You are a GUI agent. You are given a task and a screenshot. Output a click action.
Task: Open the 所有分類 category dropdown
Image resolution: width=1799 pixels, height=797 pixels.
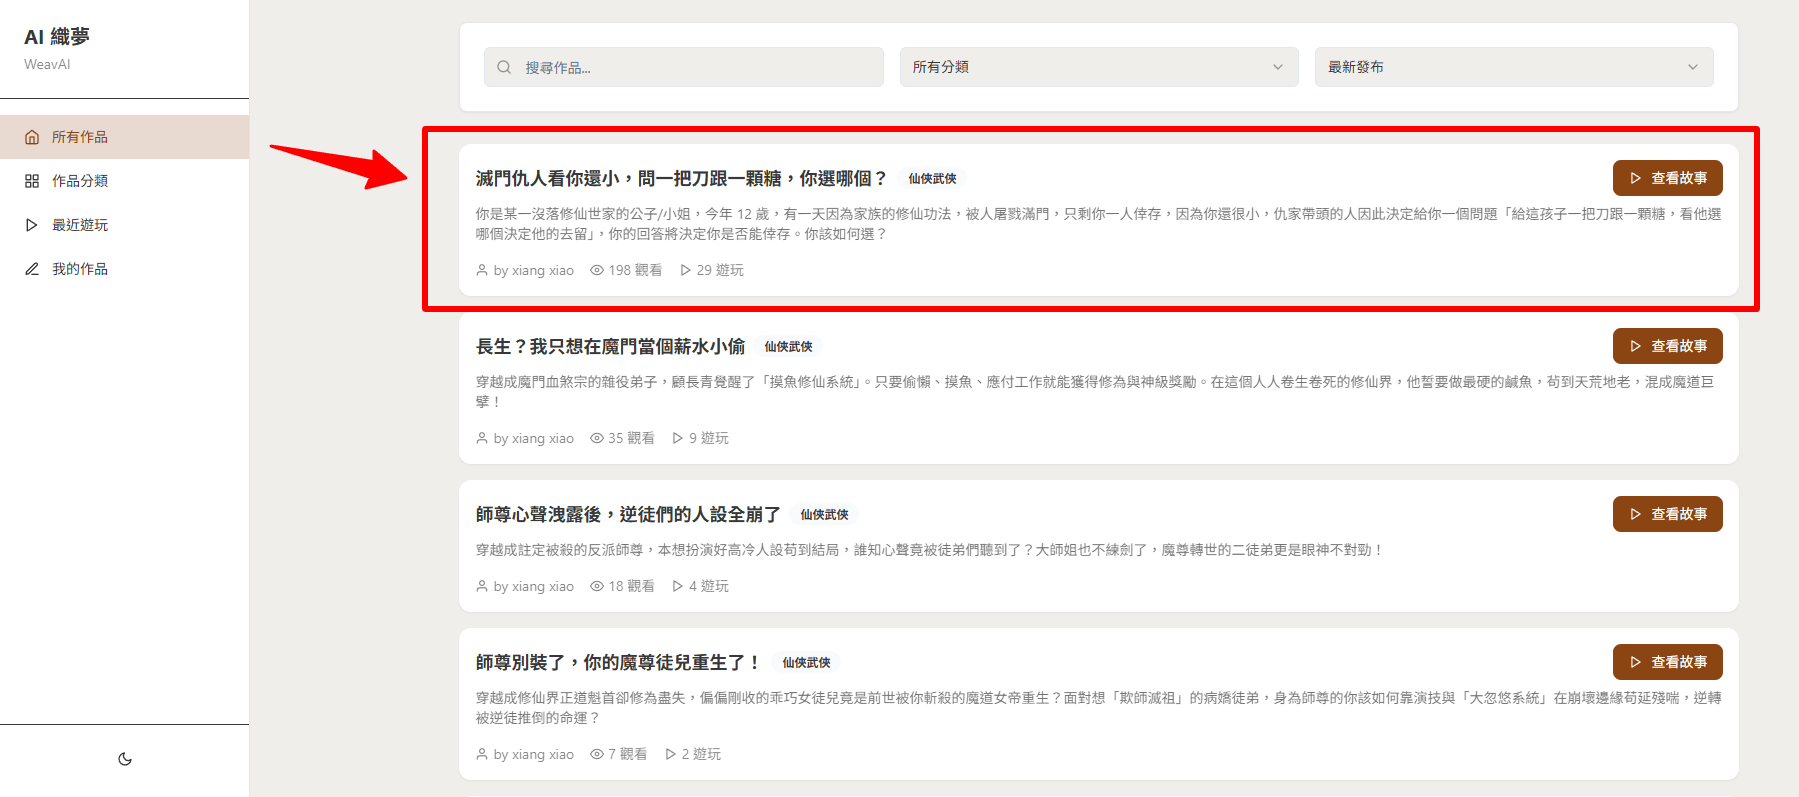pos(1098,67)
